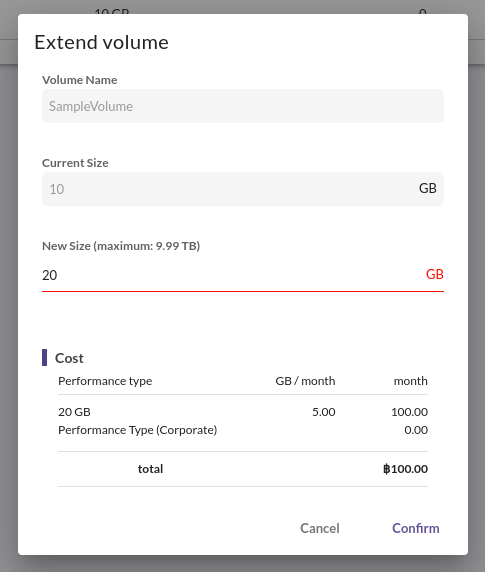Click the purple bar beside Cost
This screenshot has width=485, height=572.
44,358
